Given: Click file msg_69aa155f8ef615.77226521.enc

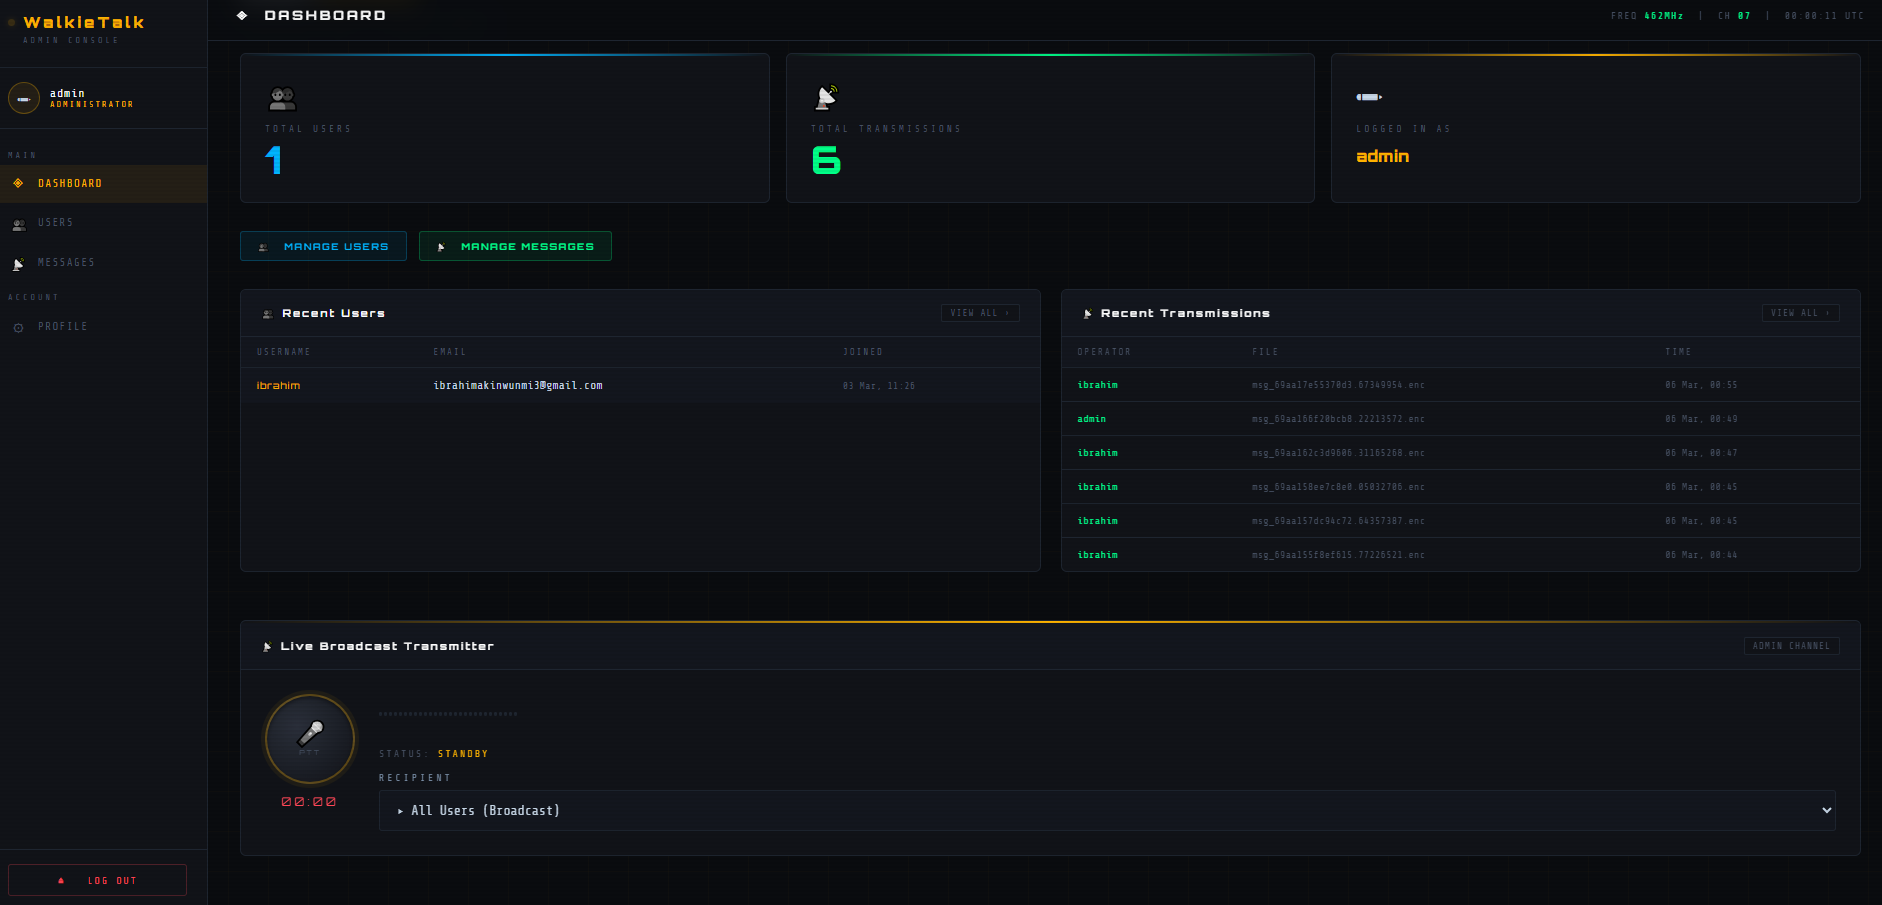Looking at the screenshot, I should point(1338,555).
